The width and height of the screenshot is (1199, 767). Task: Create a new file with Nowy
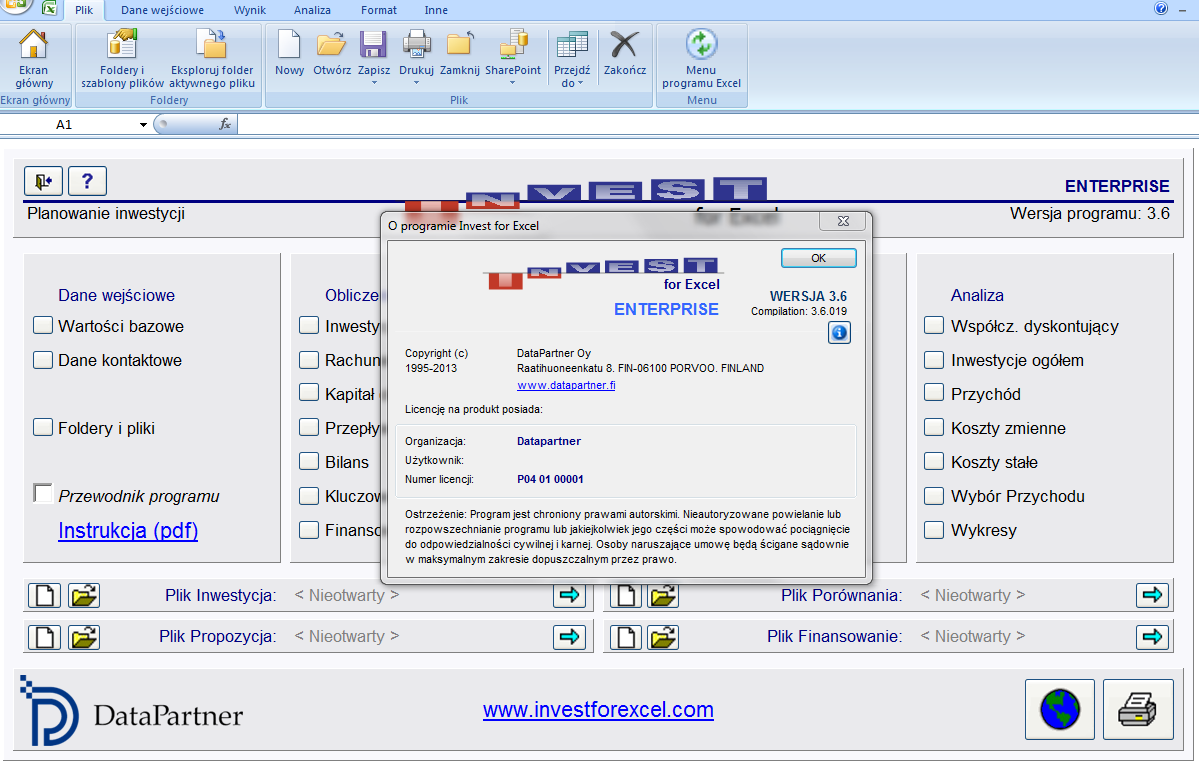pyautogui.click(x=289, y=54)
